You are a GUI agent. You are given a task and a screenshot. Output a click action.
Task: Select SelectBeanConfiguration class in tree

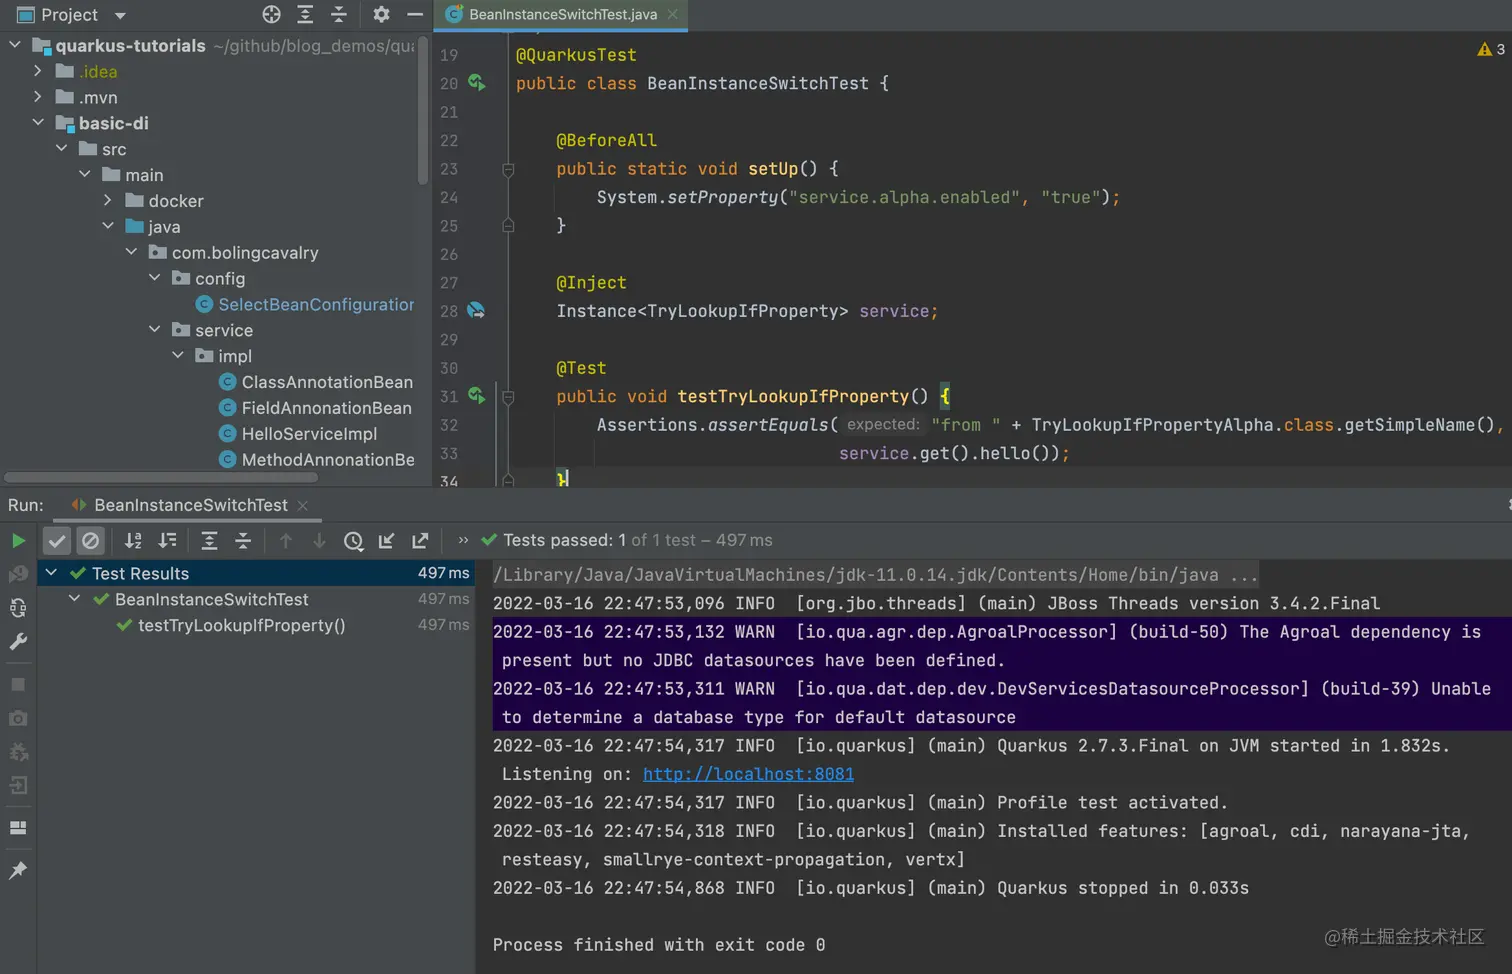tap(305, 304)
